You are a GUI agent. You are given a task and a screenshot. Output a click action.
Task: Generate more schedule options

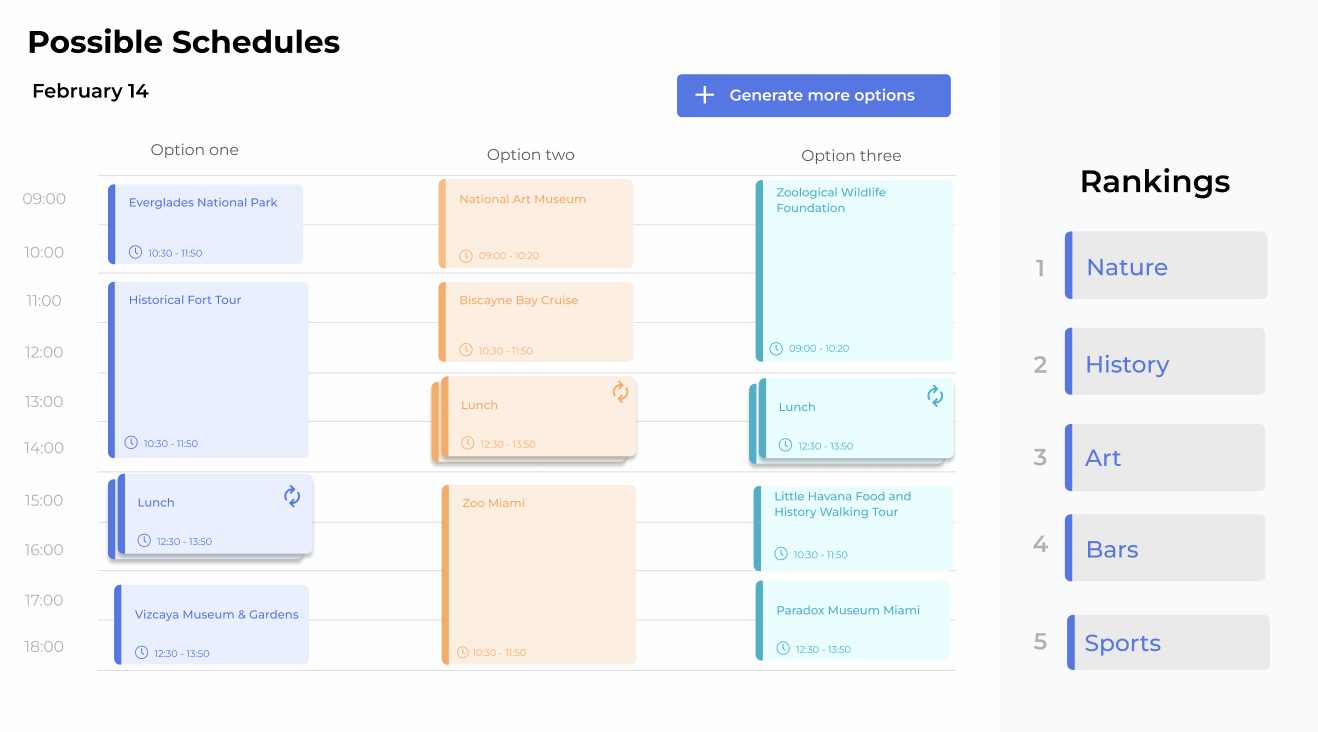813,95
